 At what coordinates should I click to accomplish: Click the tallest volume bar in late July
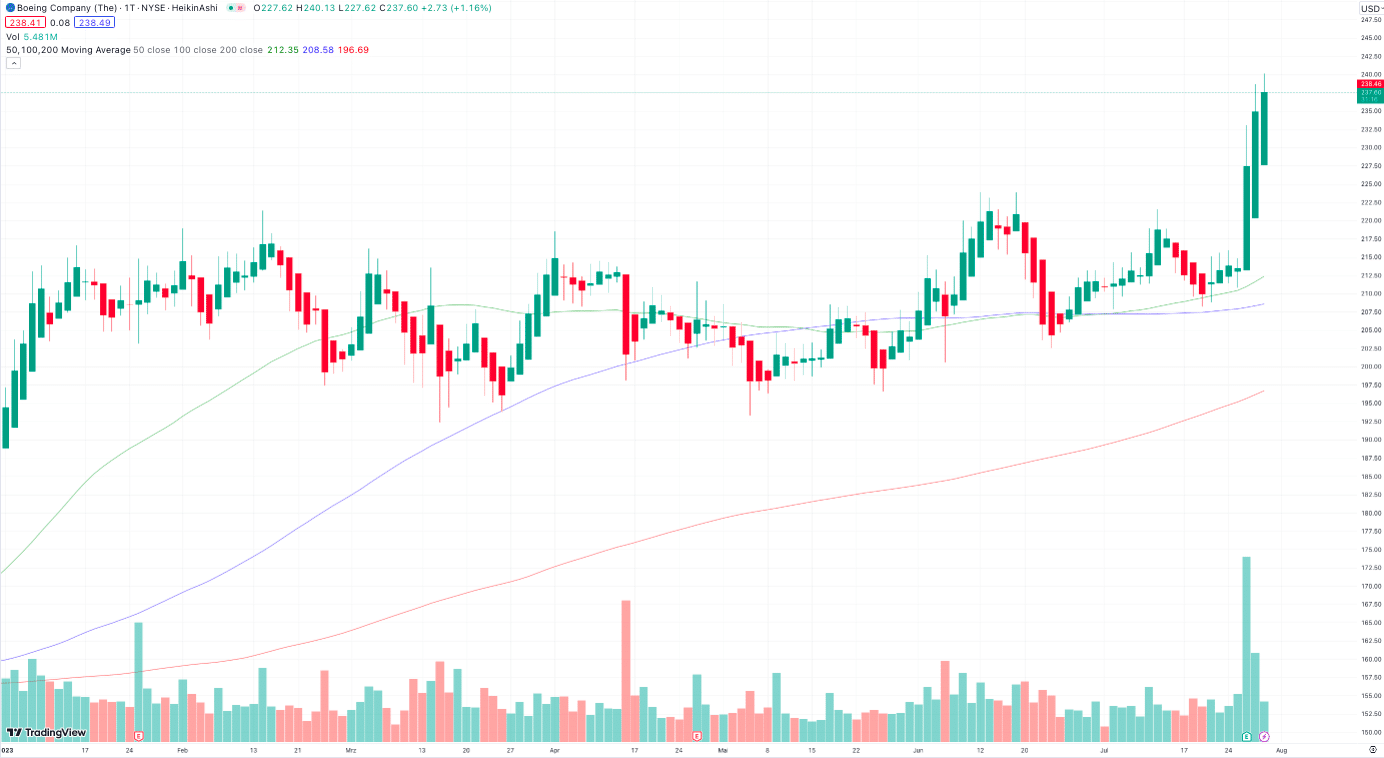point(1246,647)
